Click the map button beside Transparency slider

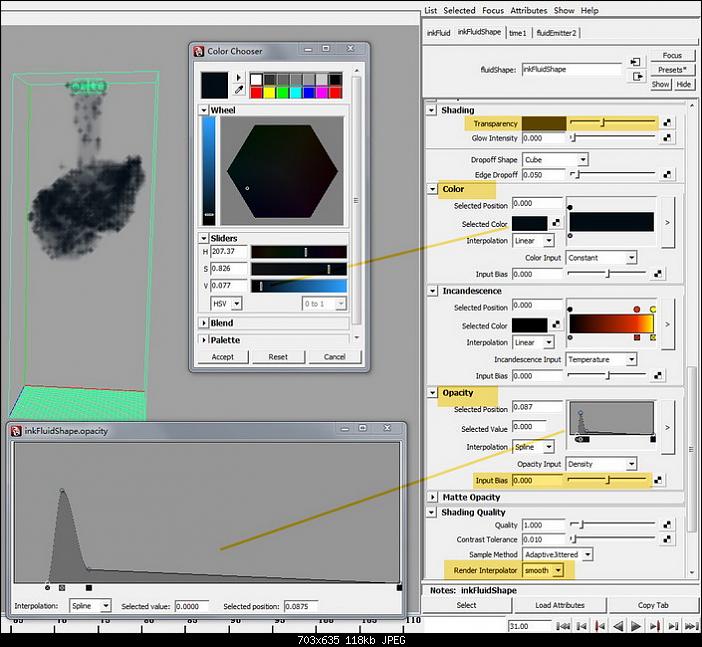coord(667,123)
